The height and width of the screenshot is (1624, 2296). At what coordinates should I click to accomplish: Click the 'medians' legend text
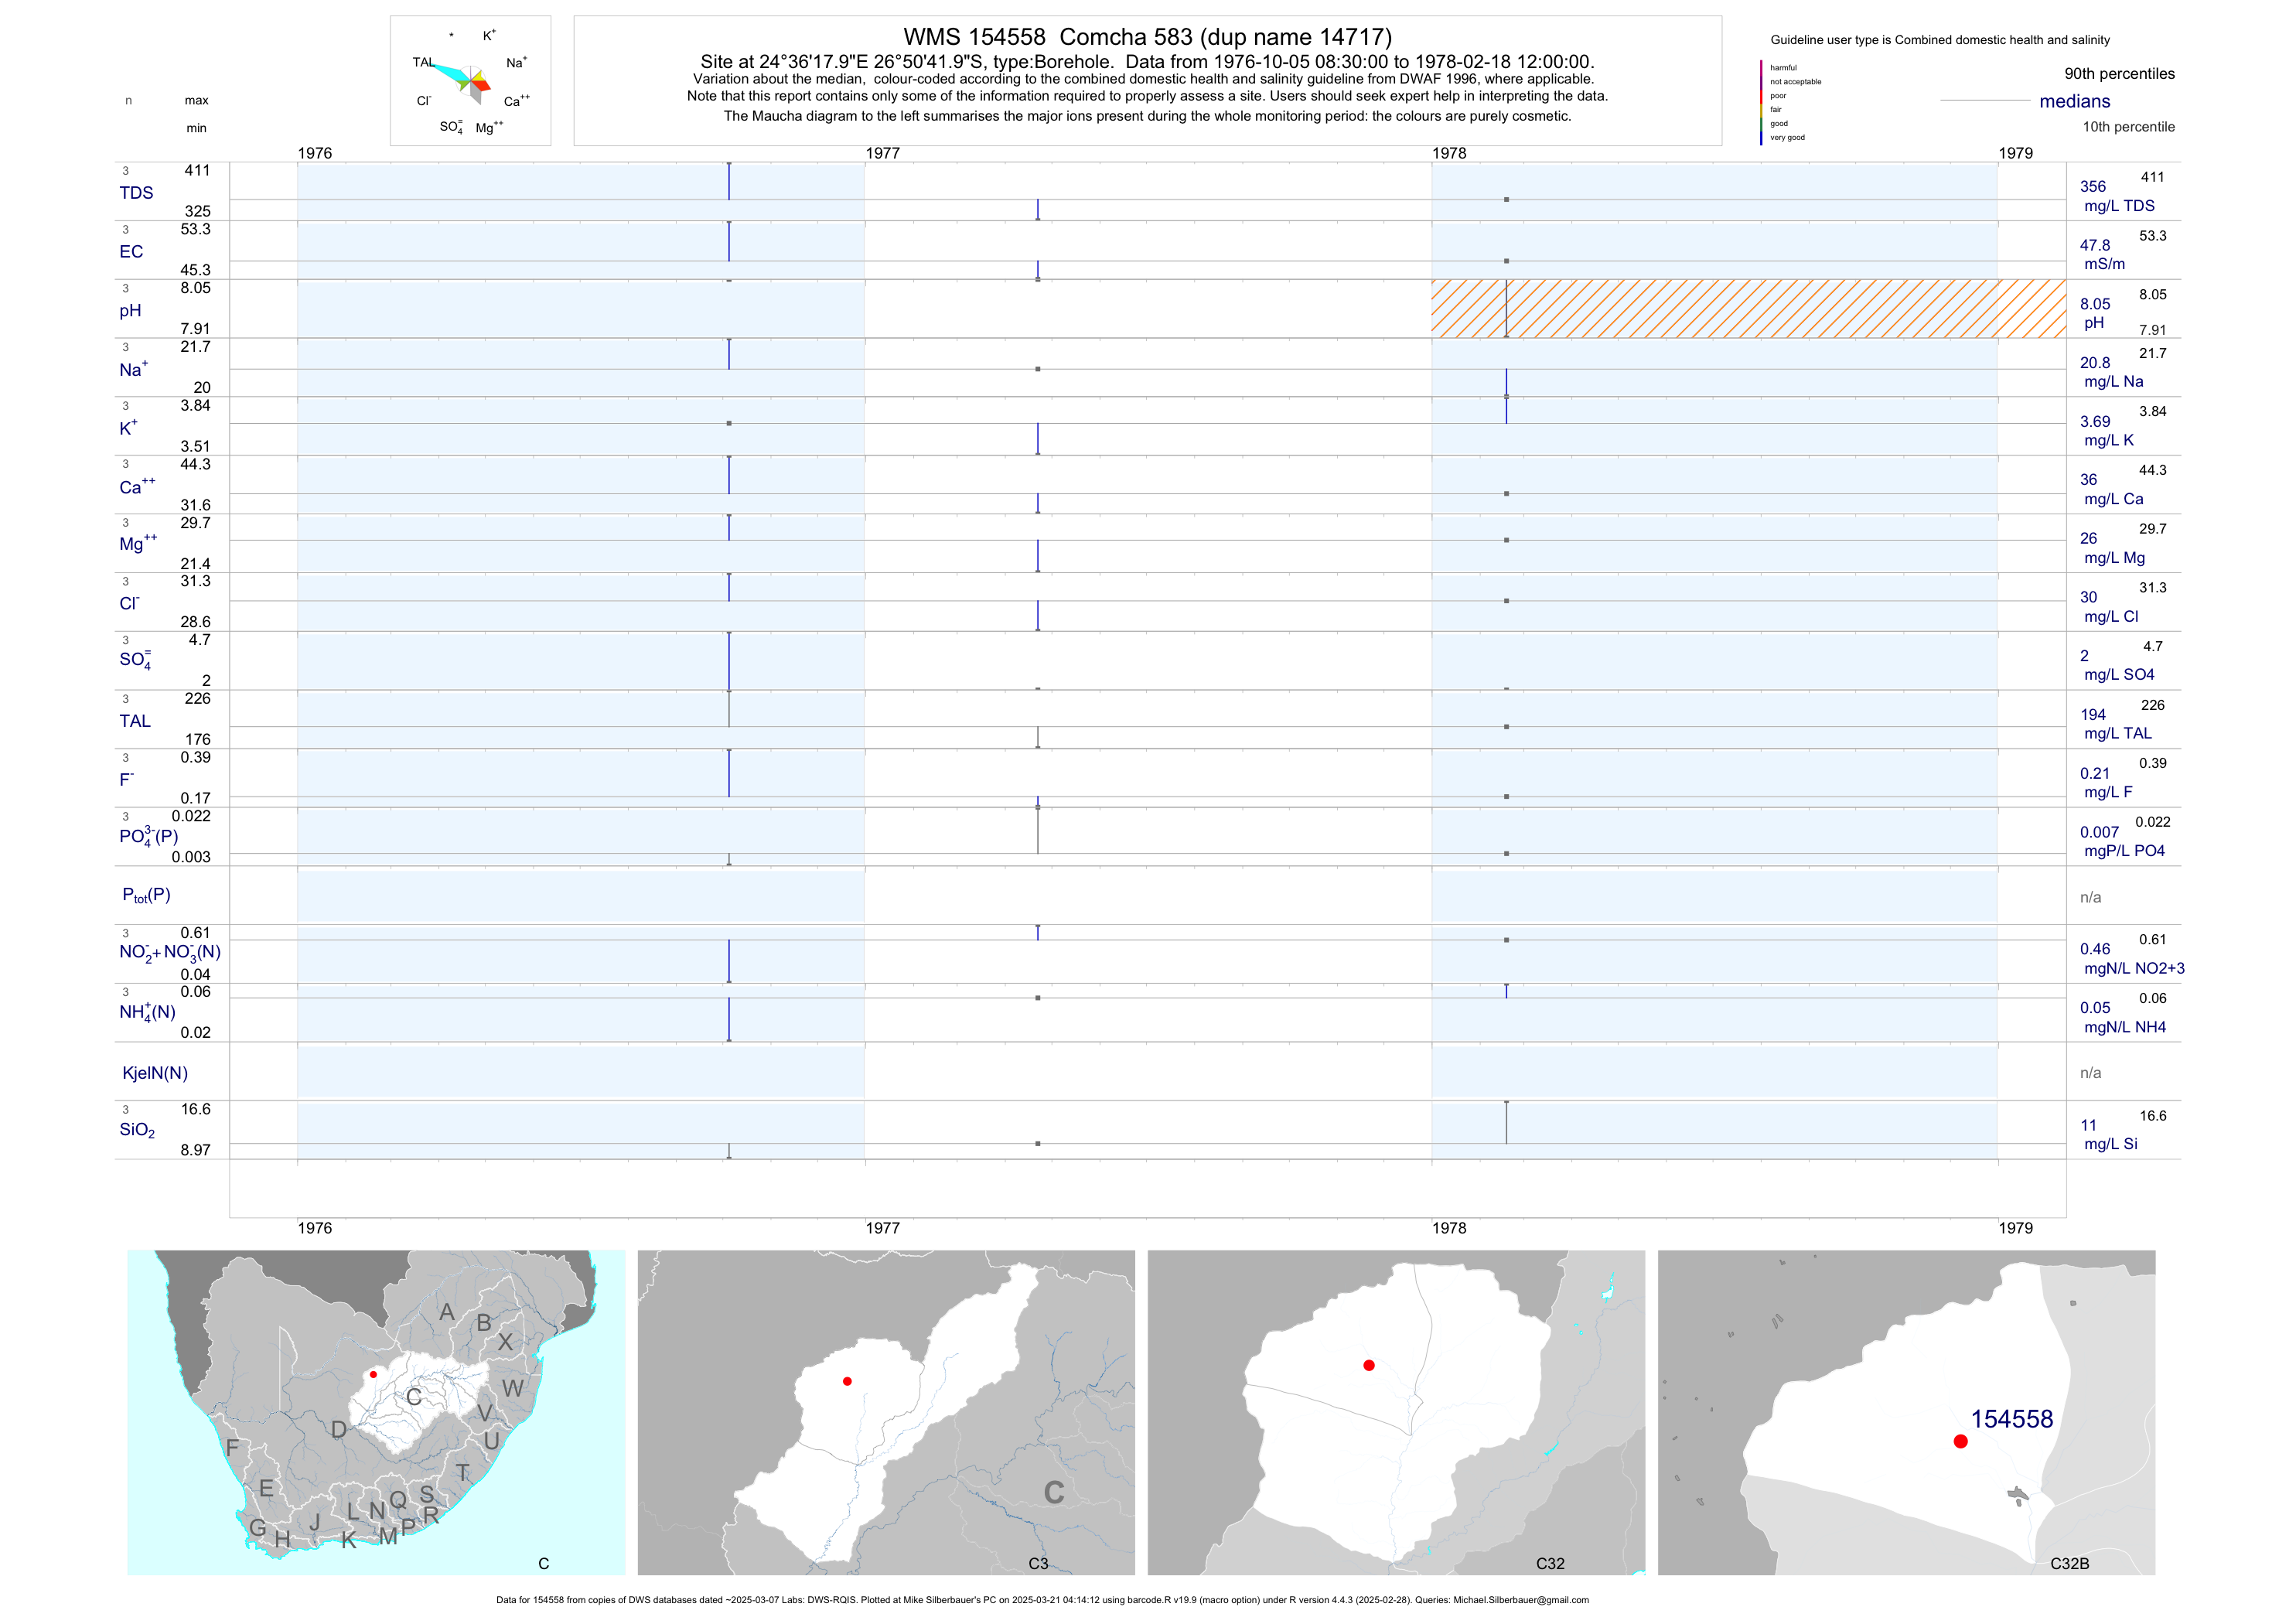click(x=2074, y=101)
